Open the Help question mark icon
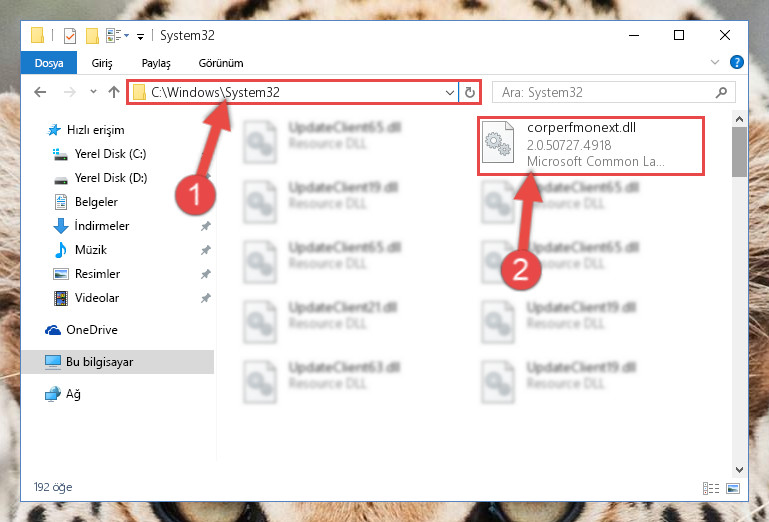769x522 pixels. (x=737, y=62)
